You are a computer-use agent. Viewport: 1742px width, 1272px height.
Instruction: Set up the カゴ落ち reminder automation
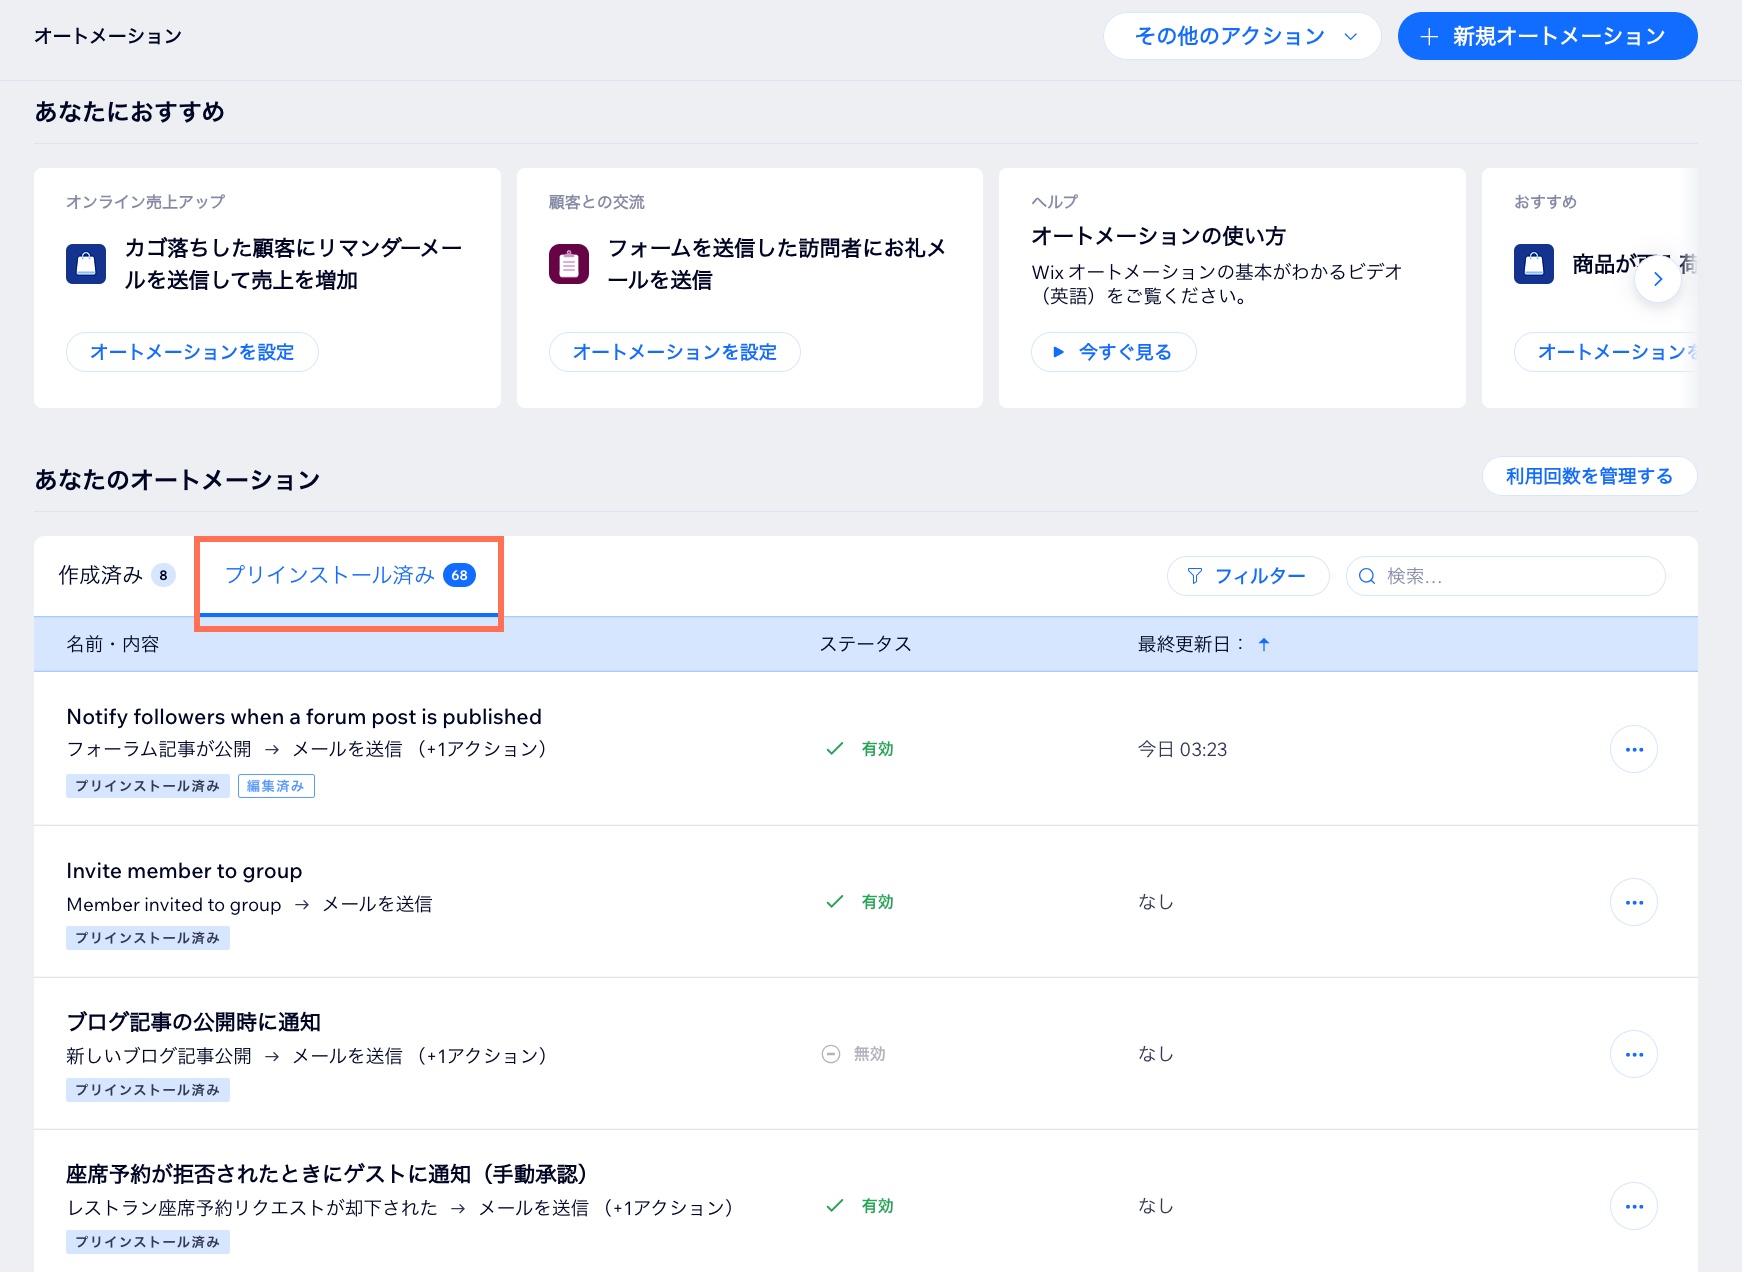192,352
